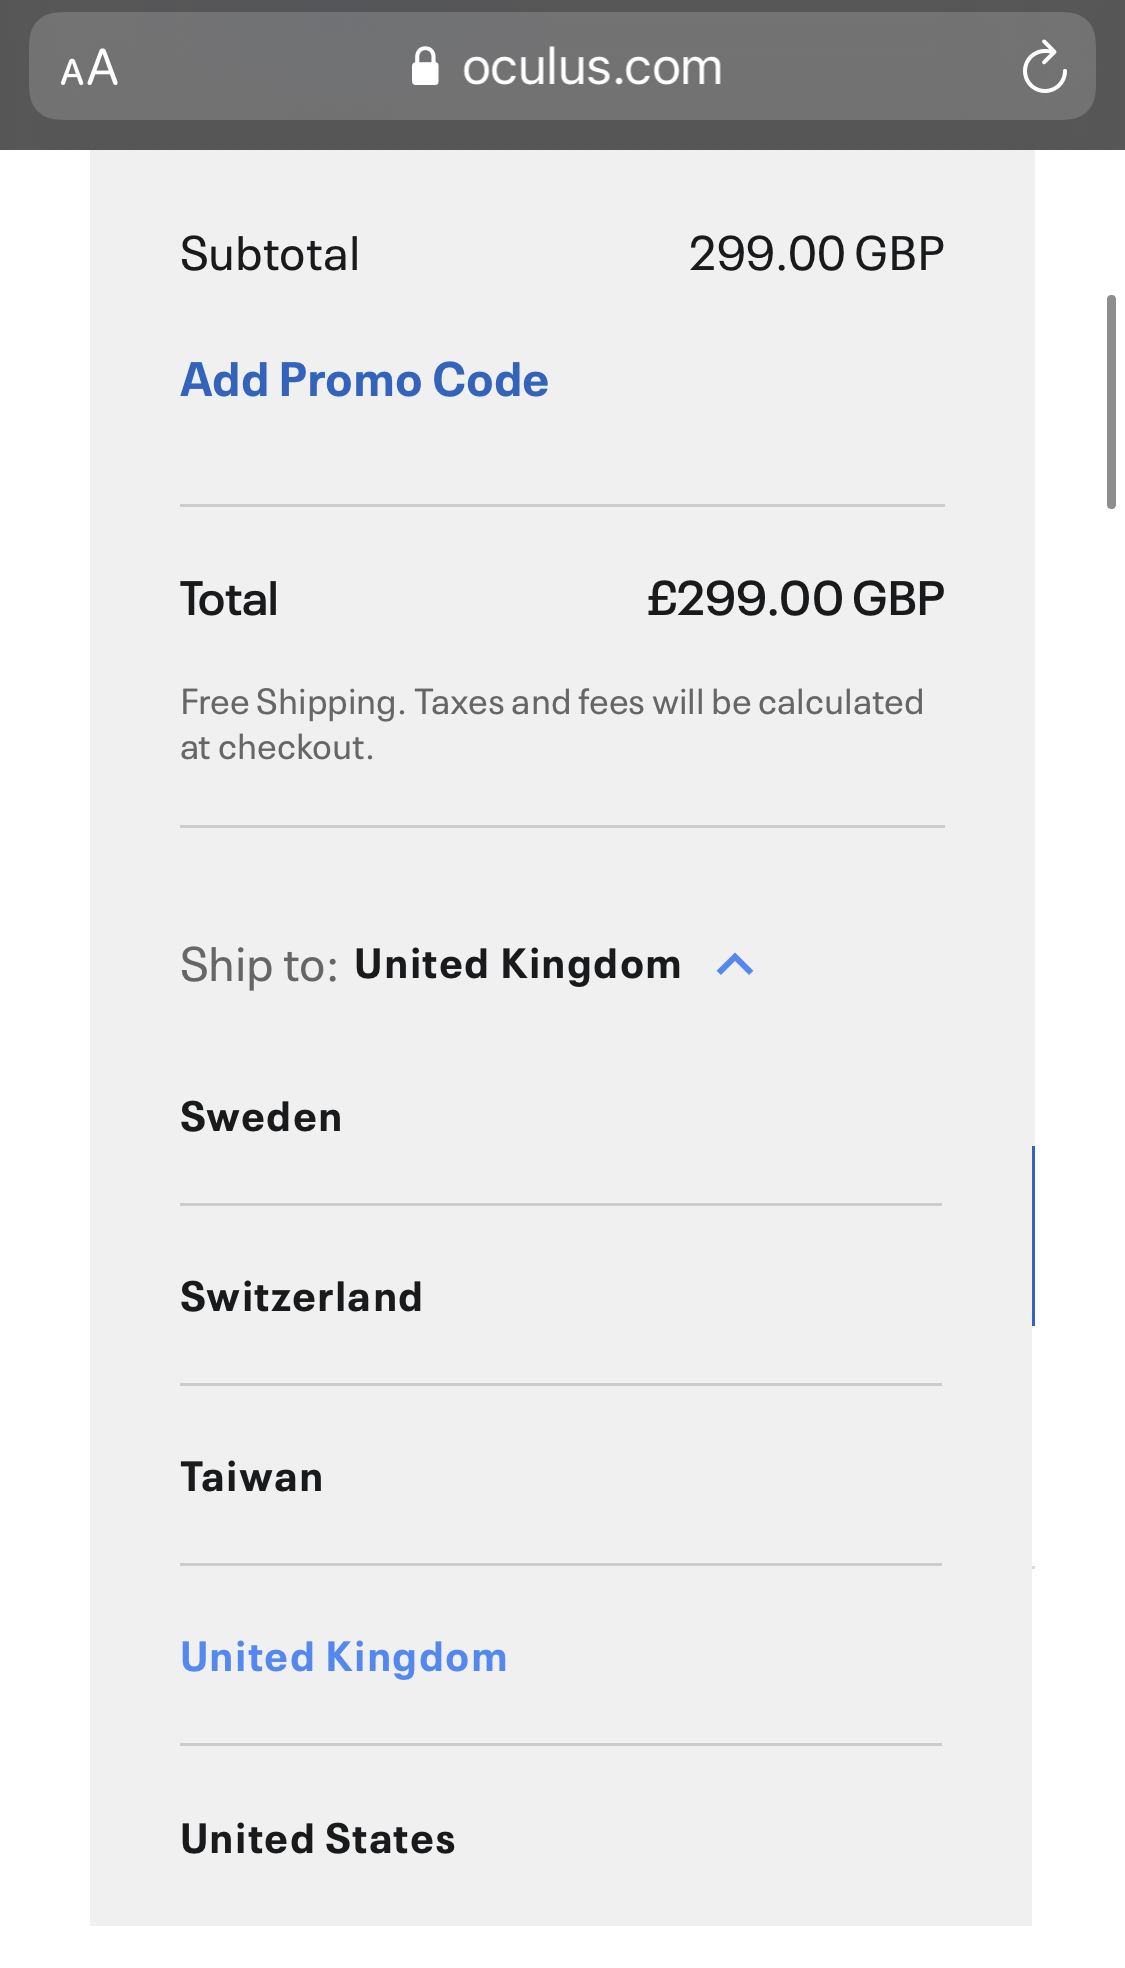
Task: Click the bold Total label
Action: [229, 599]
